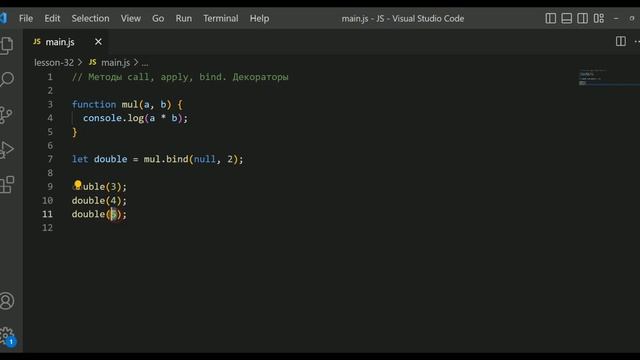This screenshot has height=360, width=640.
Task: Click 'double(4);' on line 10
Action: click(99, 200)
